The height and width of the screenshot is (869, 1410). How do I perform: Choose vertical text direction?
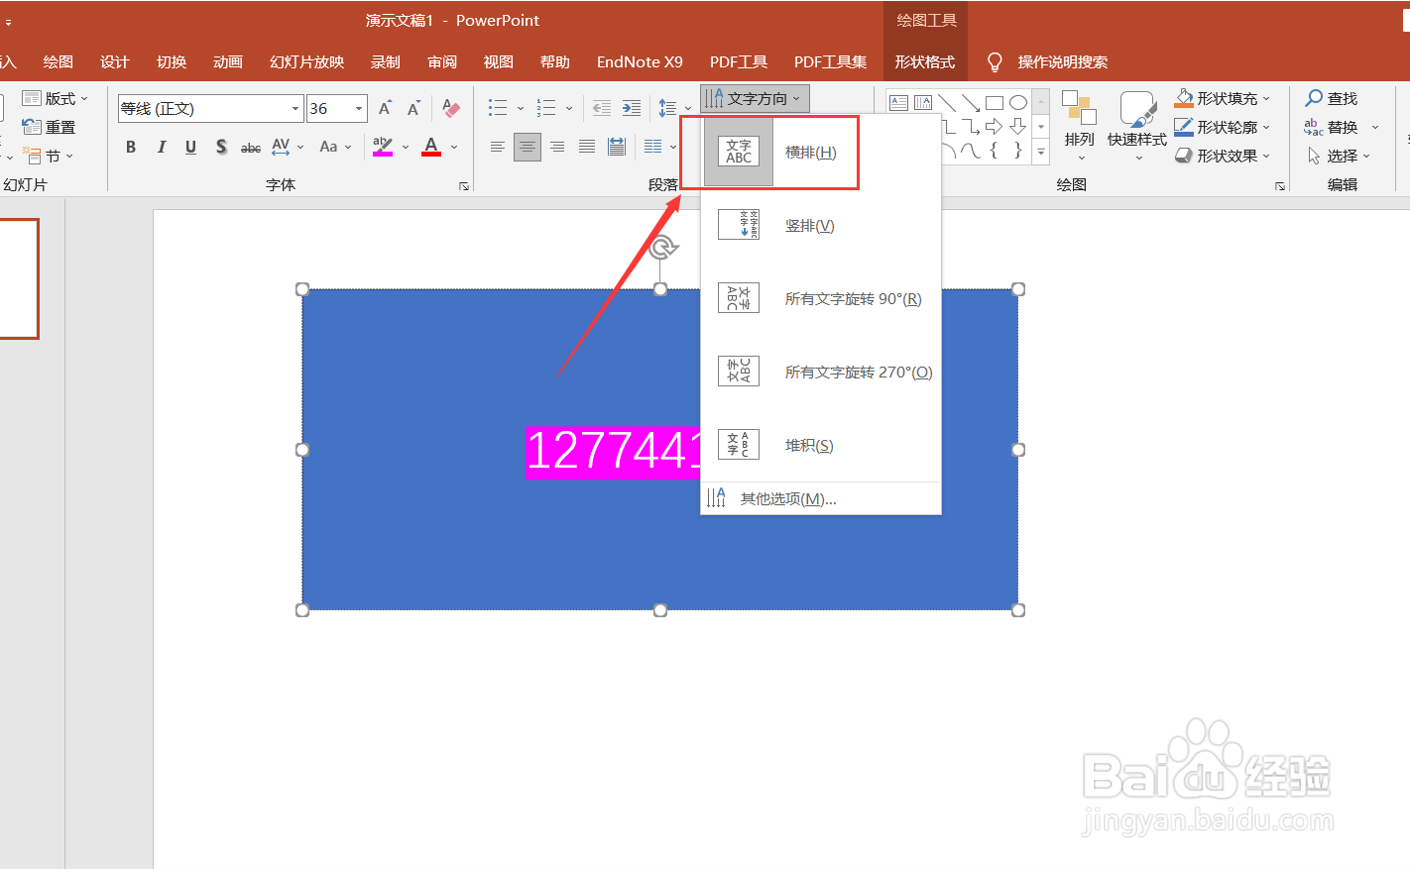click(x=821, y=225)
